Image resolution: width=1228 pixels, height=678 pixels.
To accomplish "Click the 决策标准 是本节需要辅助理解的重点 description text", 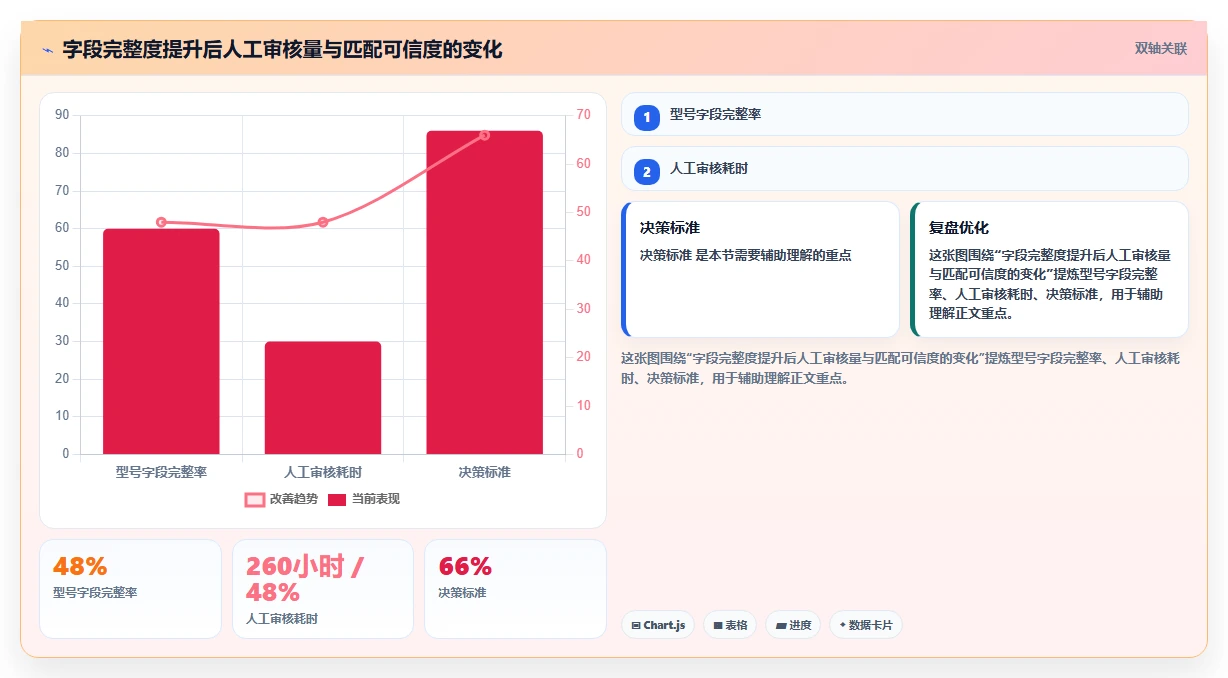I will [746, 255].
